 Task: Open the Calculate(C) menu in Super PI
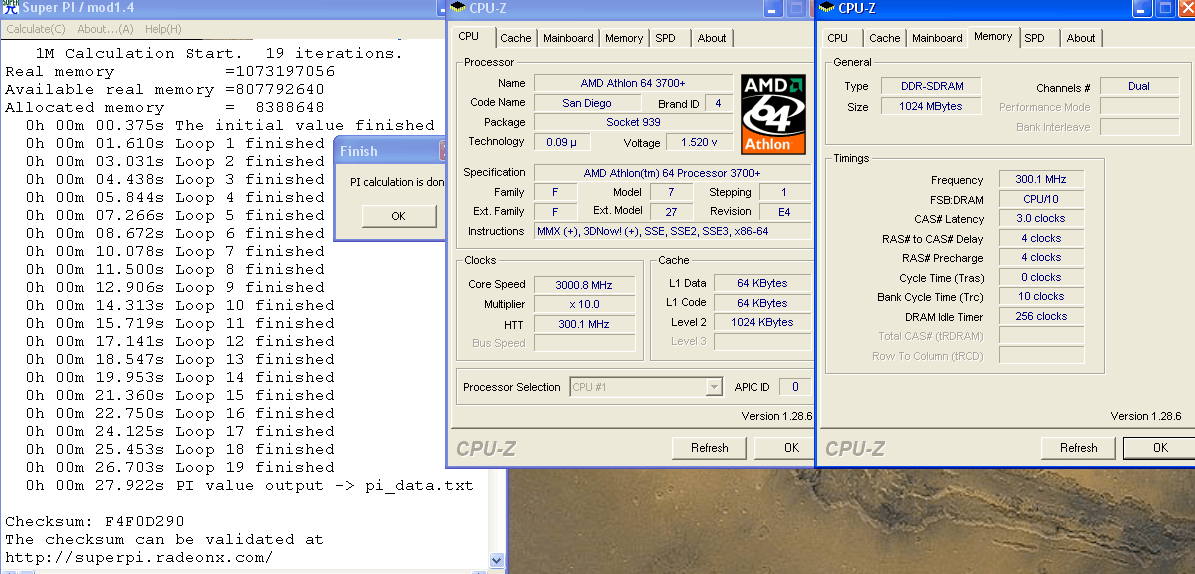tap(36, 29)
